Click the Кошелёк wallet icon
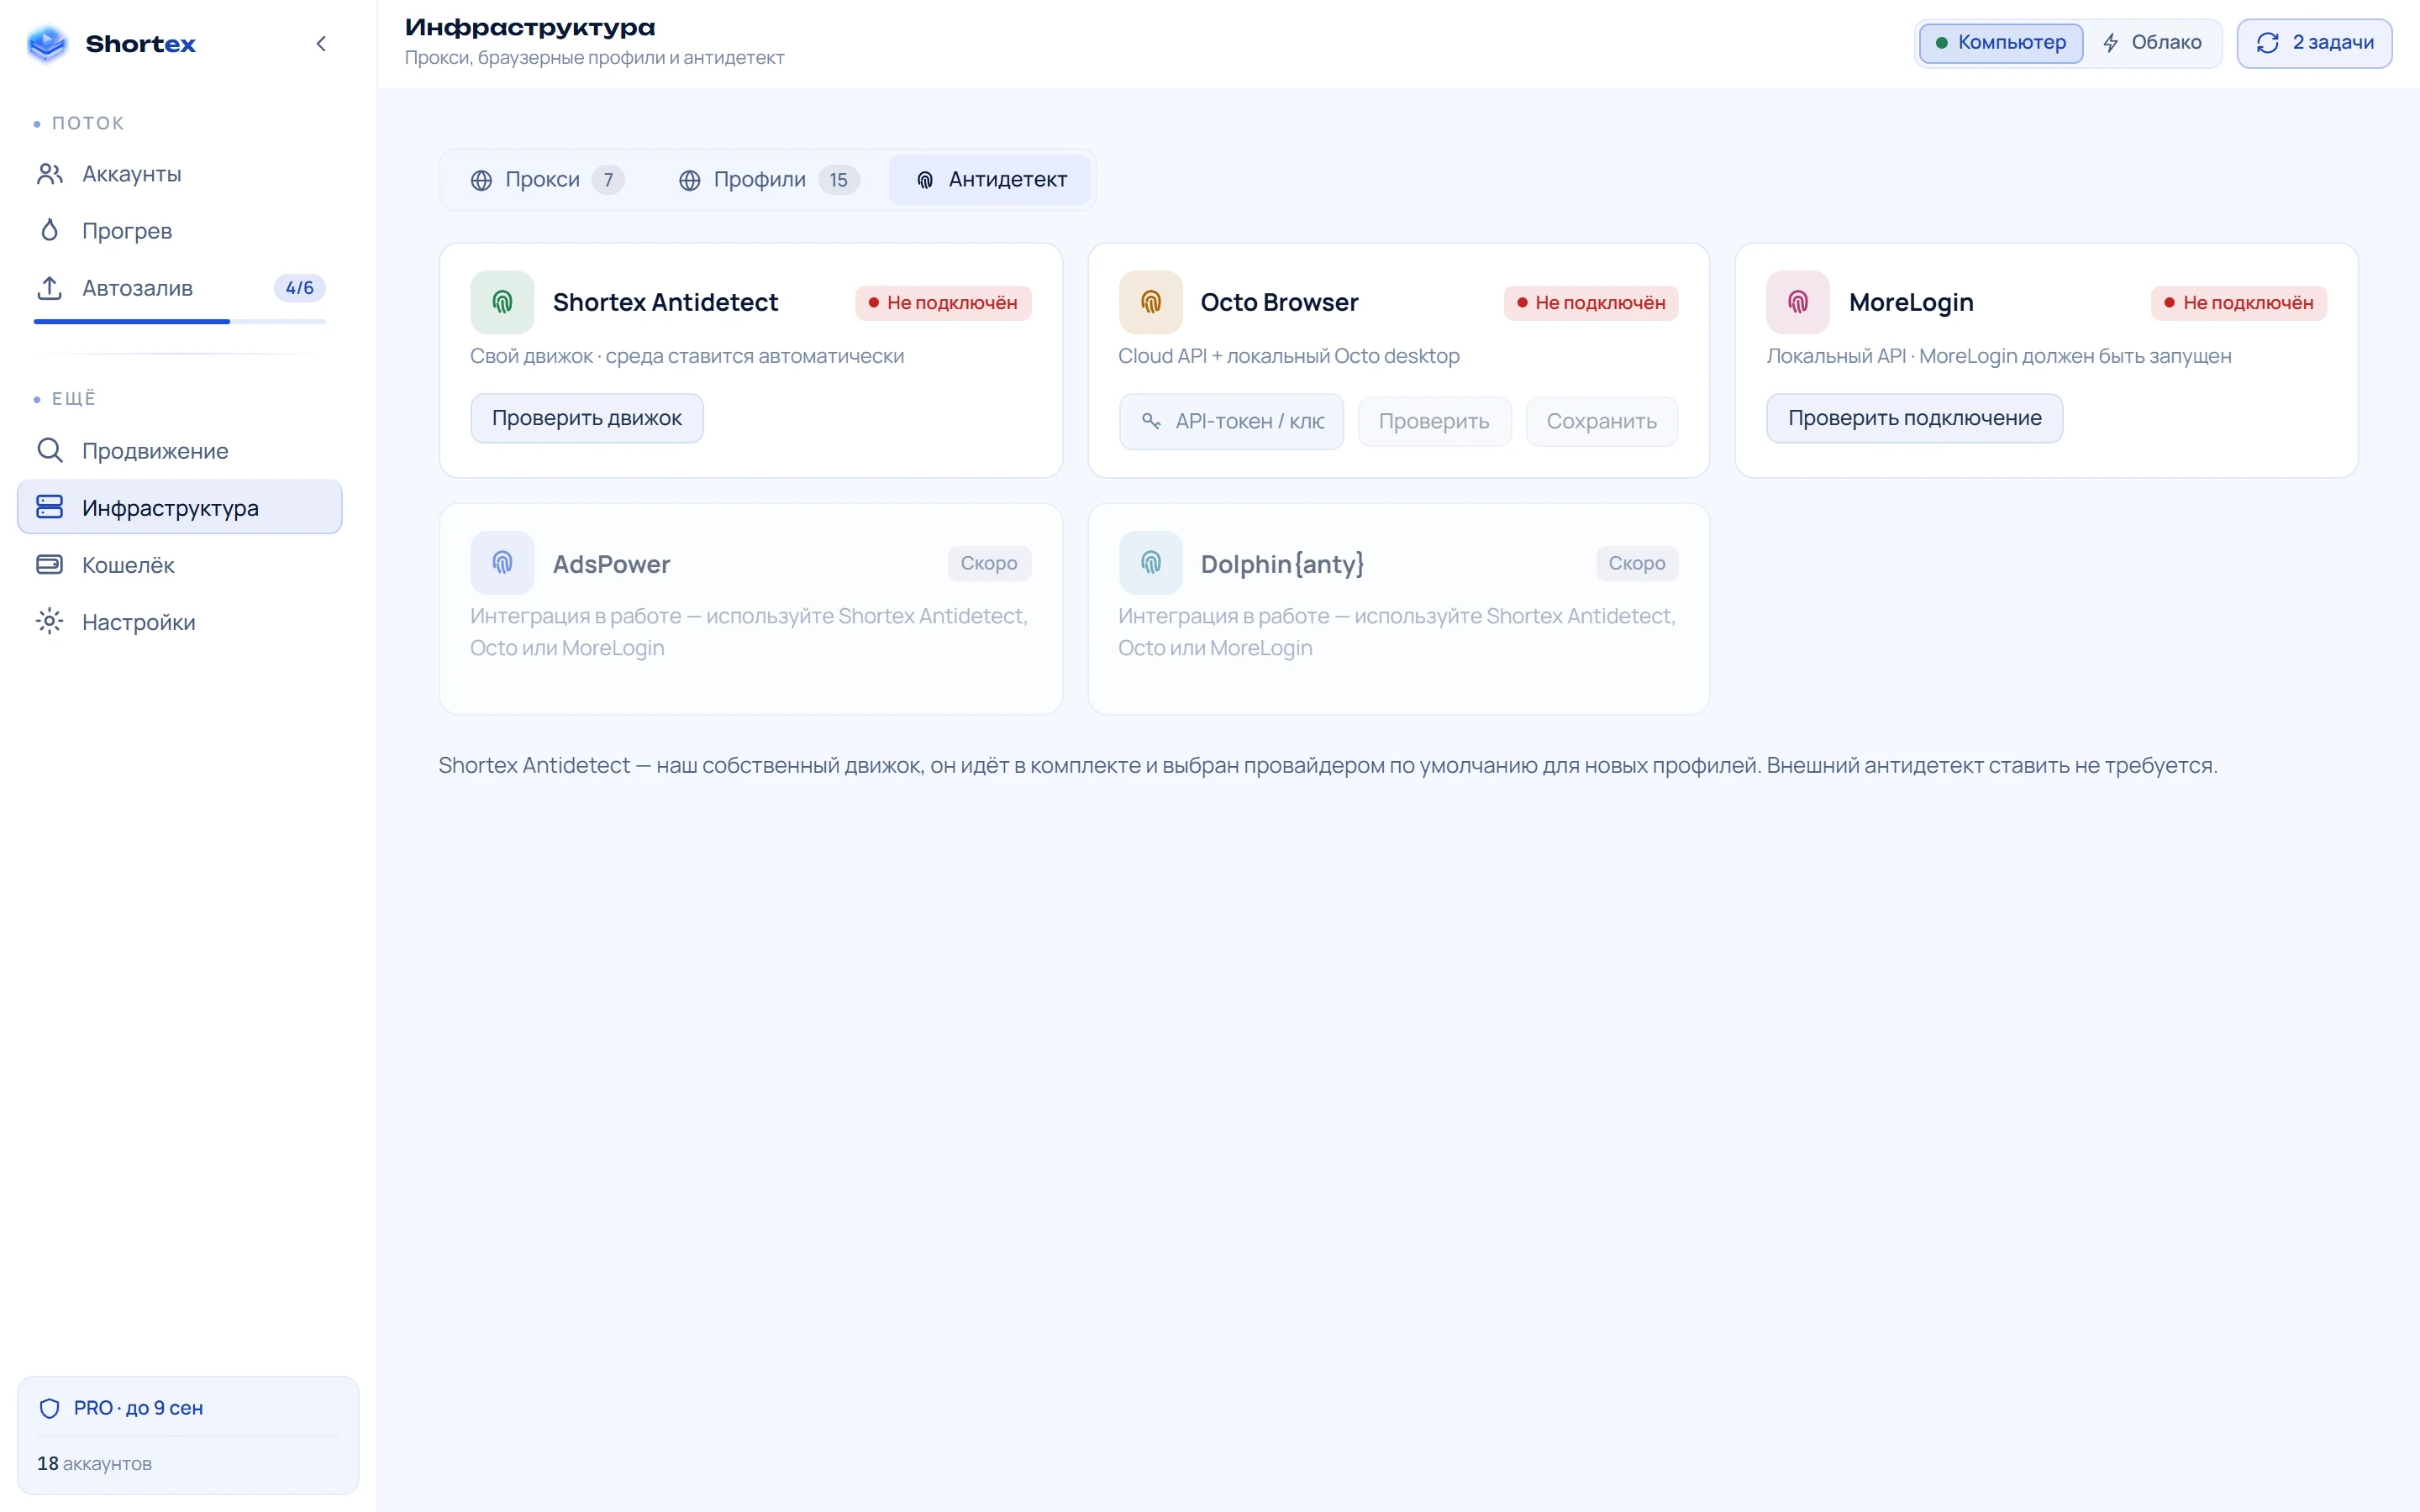This screenshot has width=2420, height=1512. pos(50,565)
